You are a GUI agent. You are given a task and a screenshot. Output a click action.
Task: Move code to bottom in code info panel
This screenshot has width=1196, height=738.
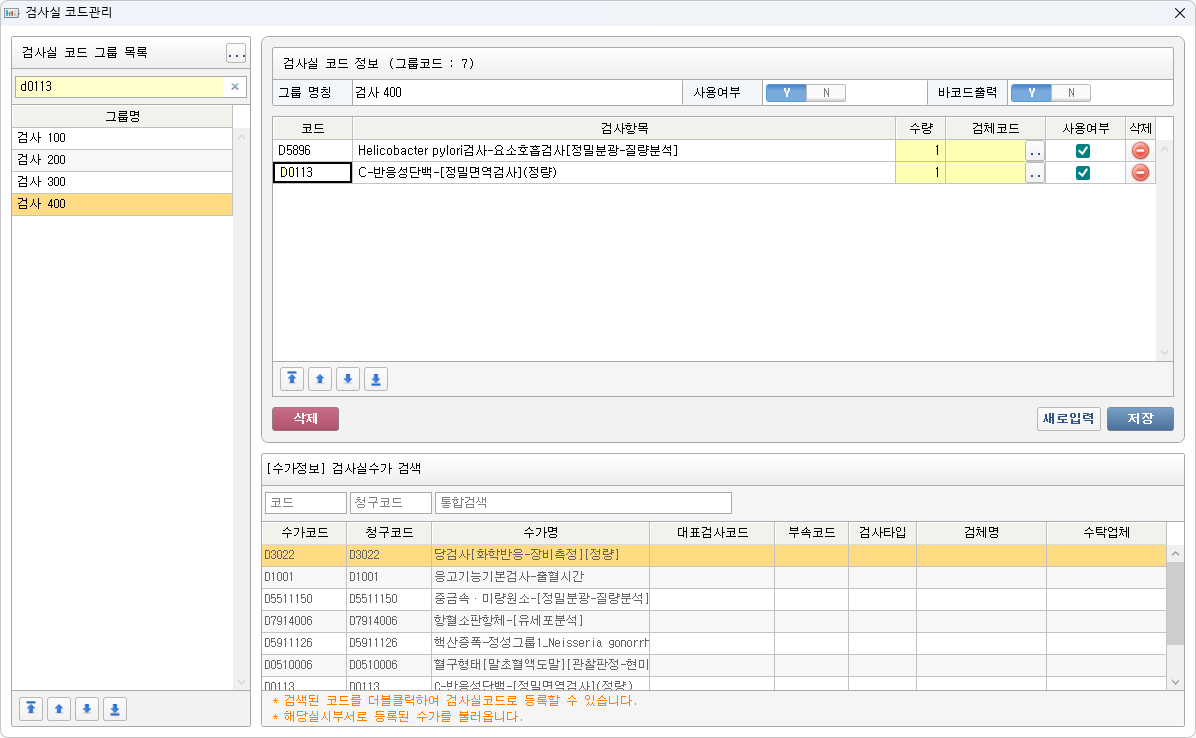coord(376,379)
